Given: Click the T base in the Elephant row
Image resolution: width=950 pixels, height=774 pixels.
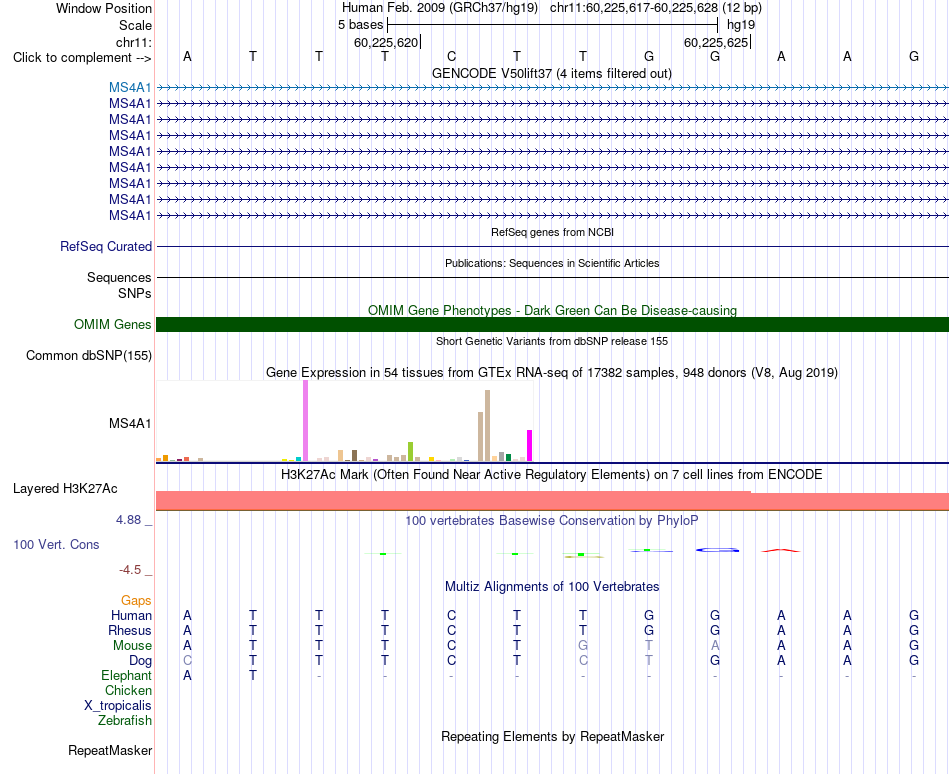Looking at the screenshot, I should 253,675.
